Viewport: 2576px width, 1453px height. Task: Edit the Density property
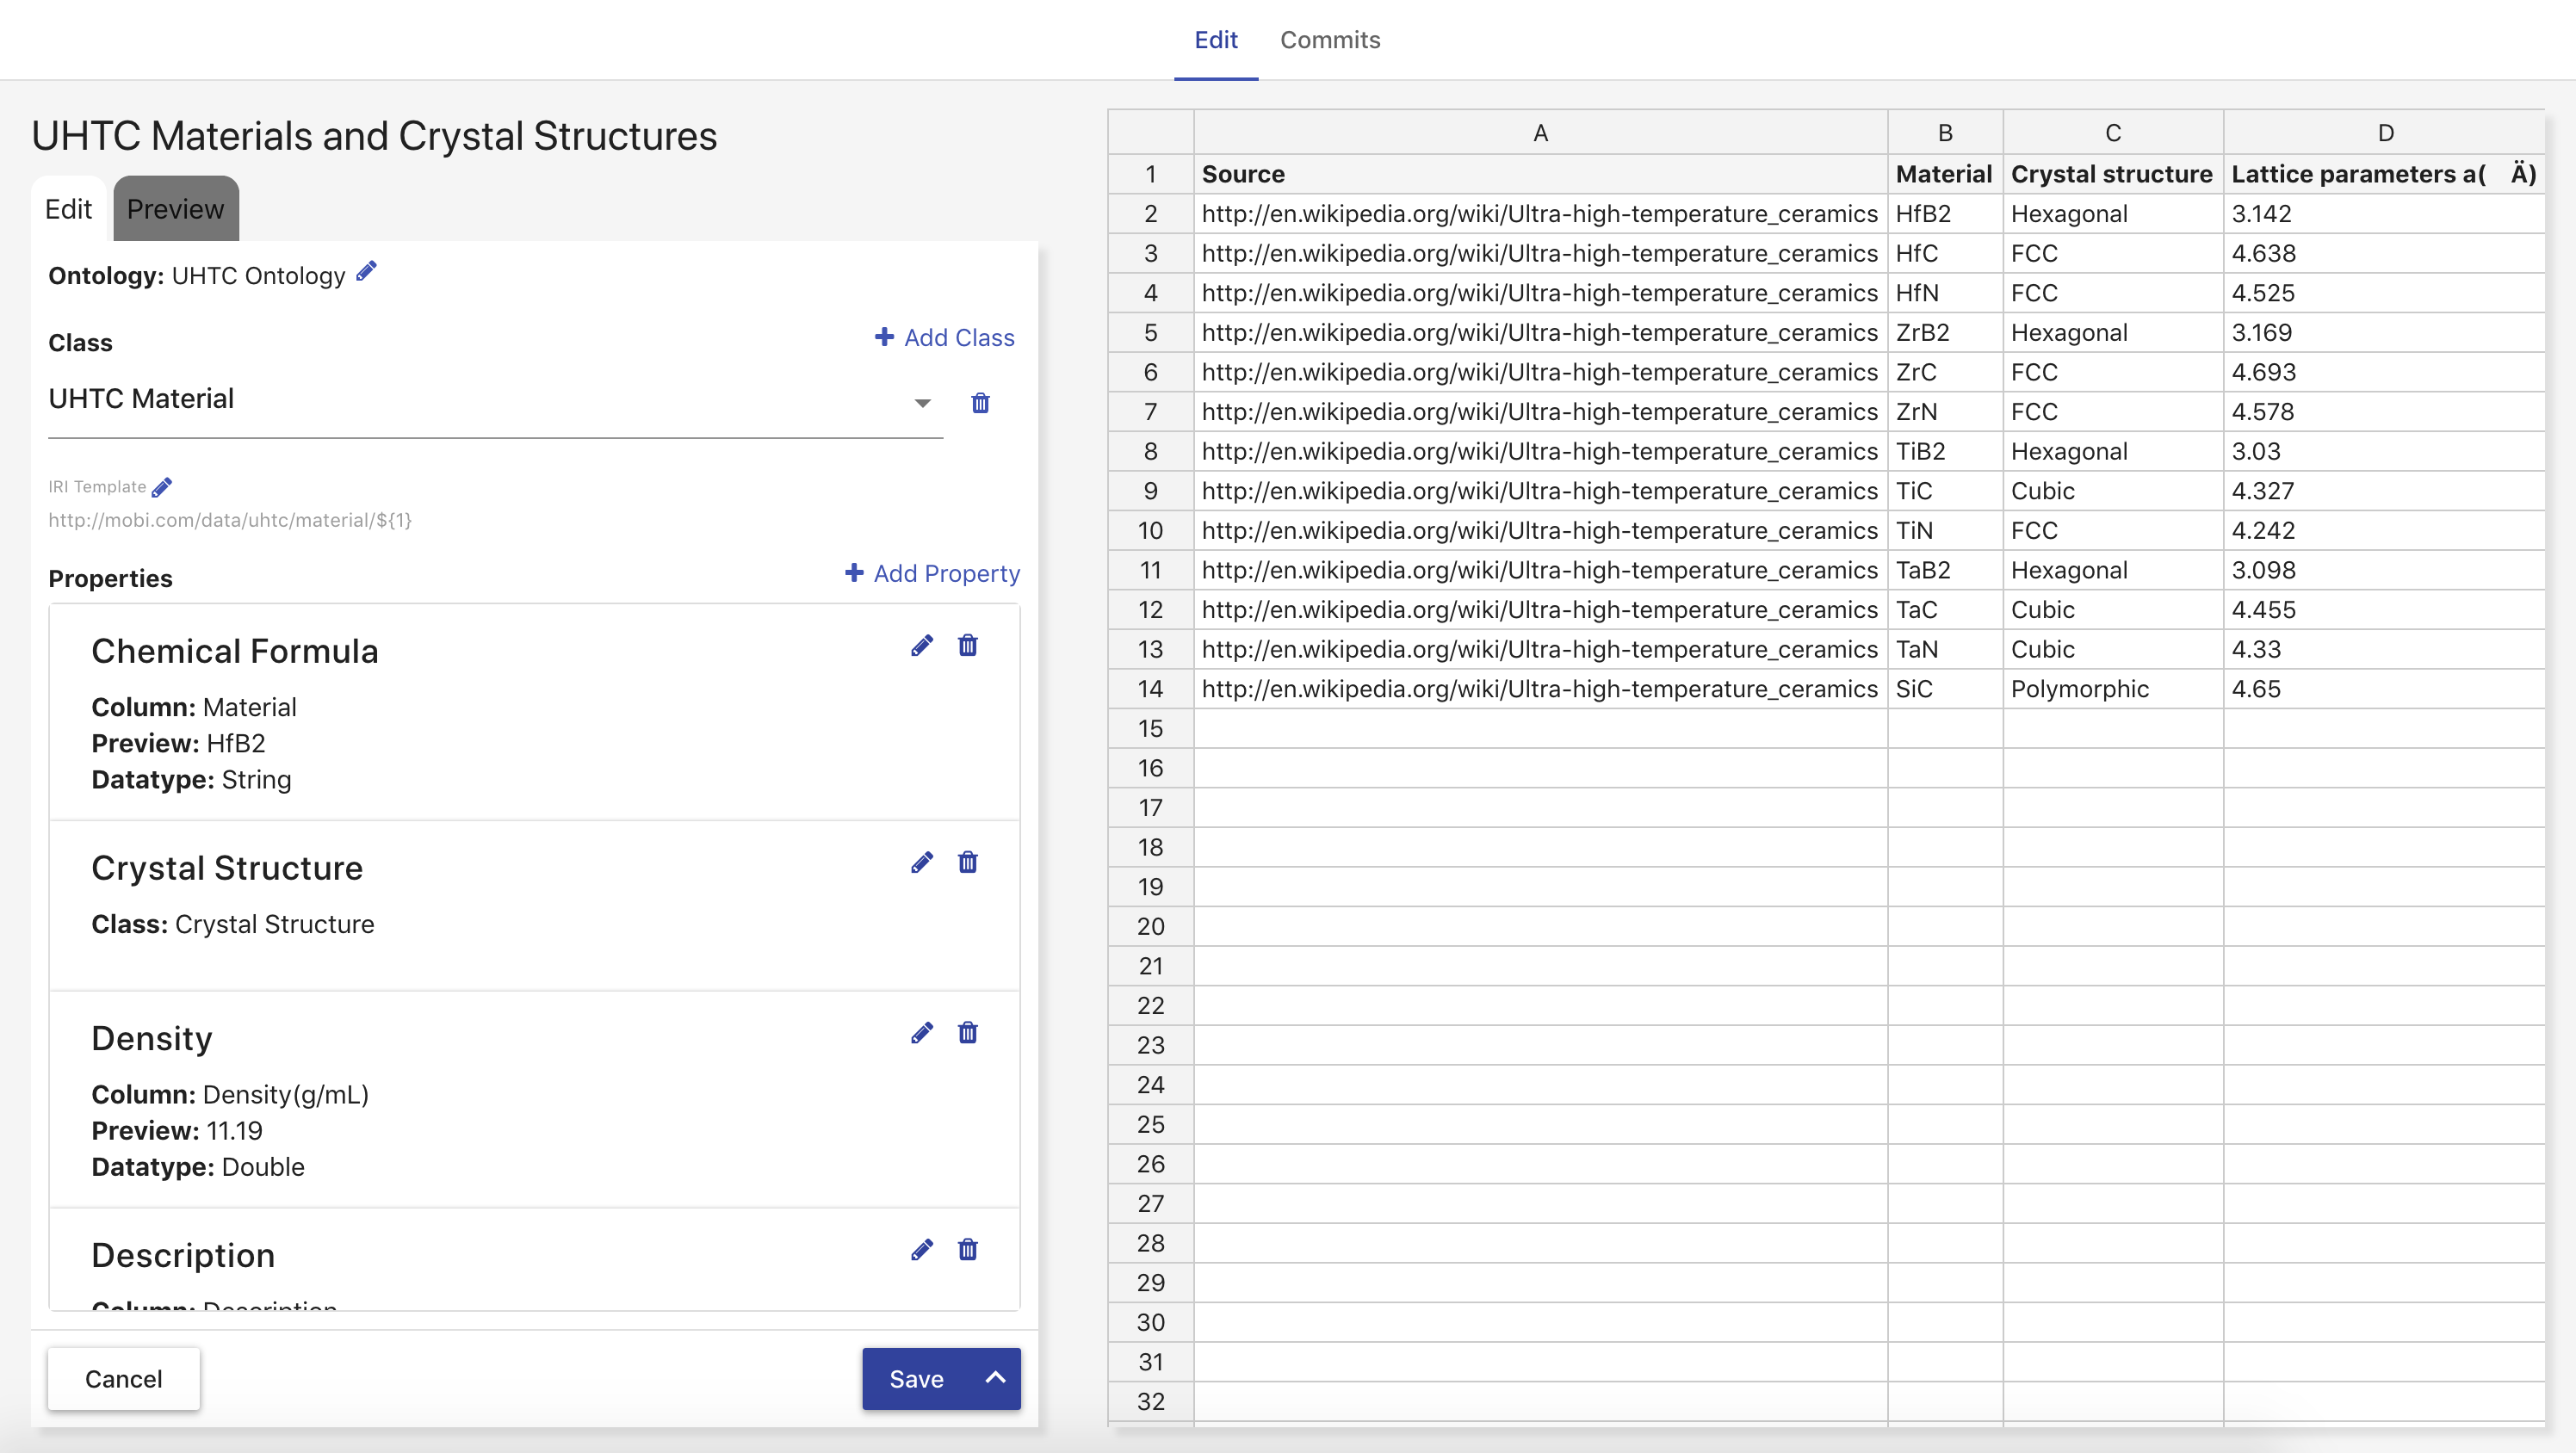point(921,1033)
